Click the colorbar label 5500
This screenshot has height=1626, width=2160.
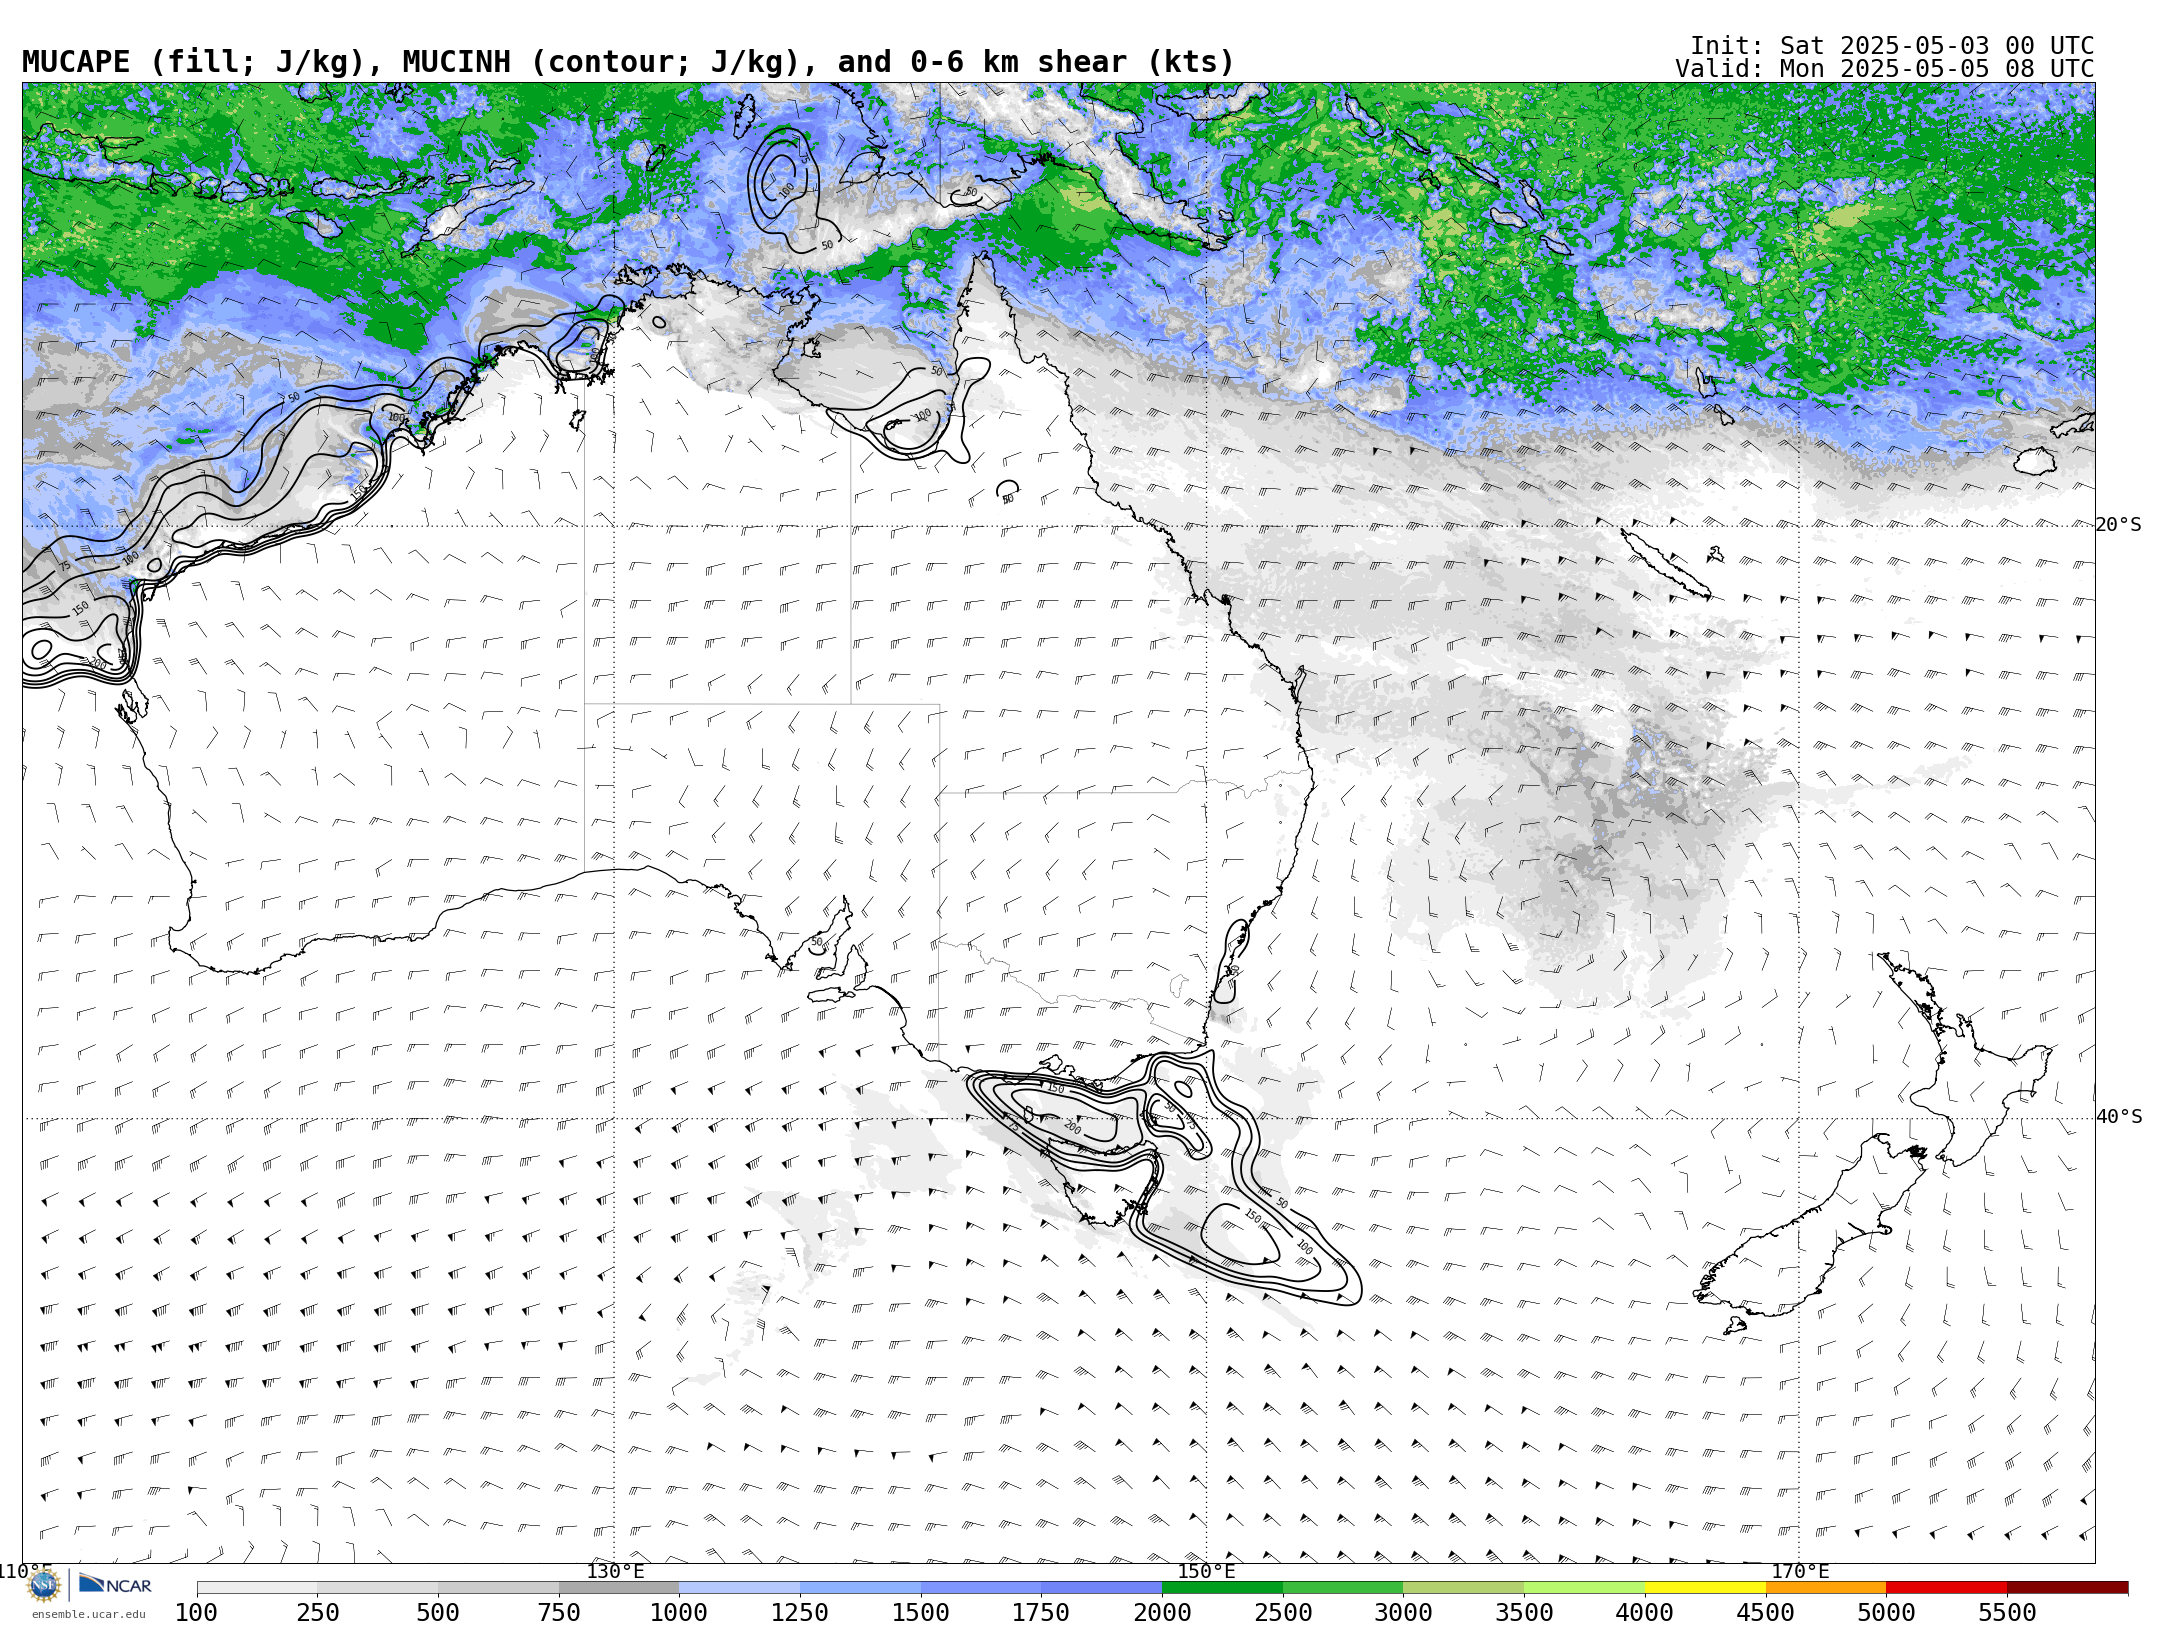click(x=2007, y=1613)
